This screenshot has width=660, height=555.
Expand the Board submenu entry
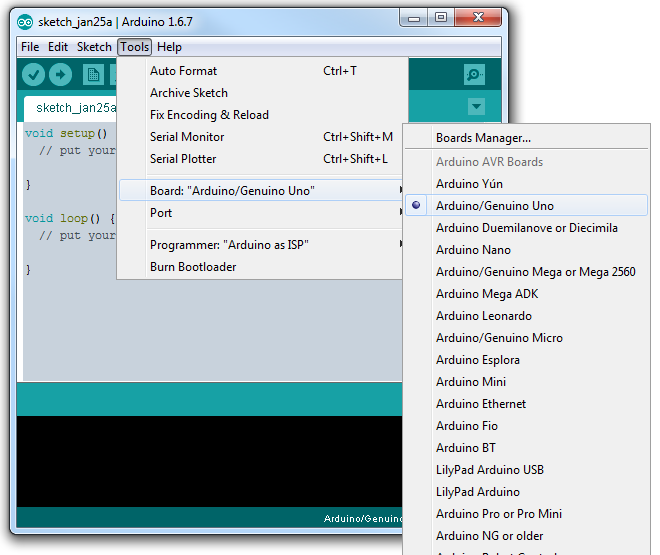pyautogui.click(x=261, y=191)
